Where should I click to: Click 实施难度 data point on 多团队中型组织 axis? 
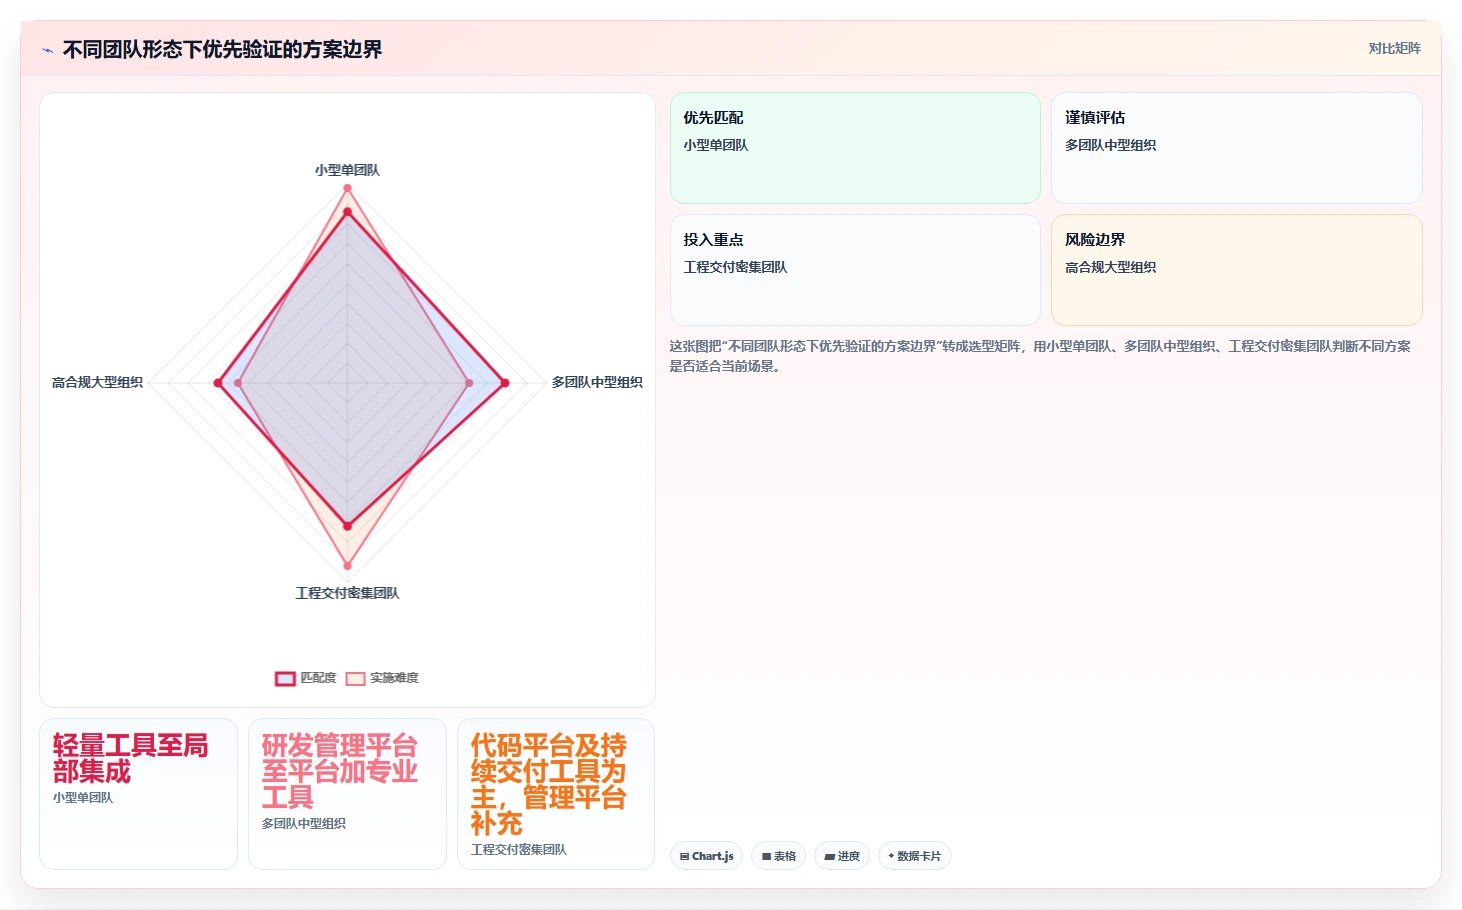click(x=469, y=383)
